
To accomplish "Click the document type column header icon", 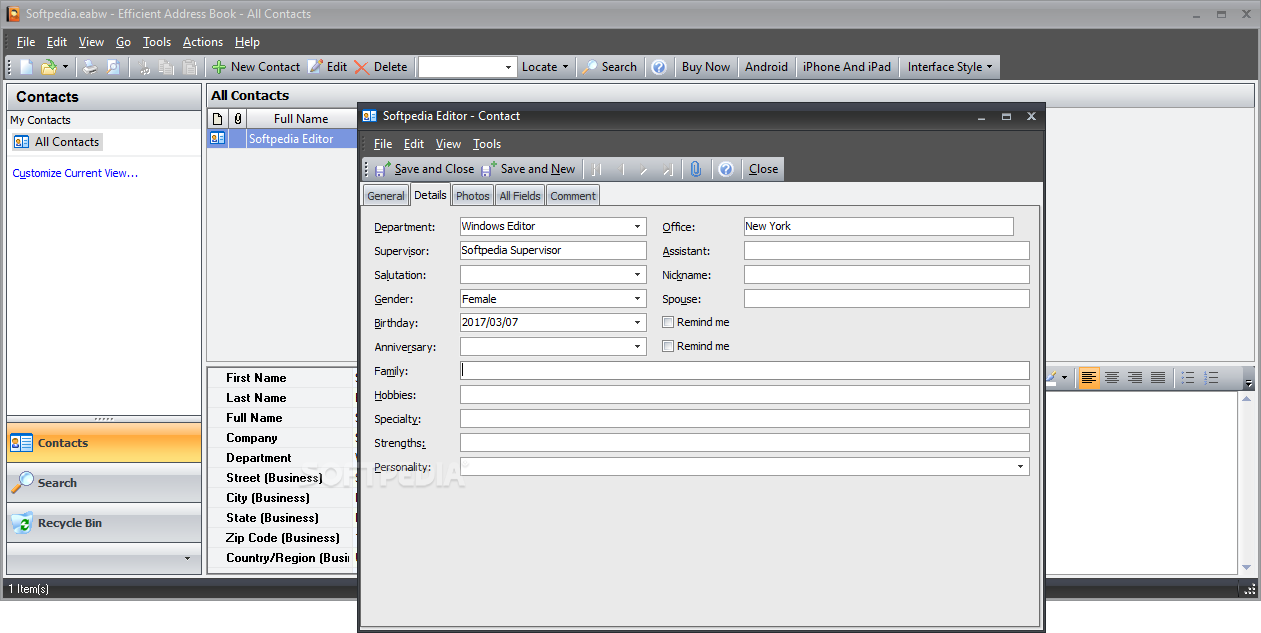I will [218, 118].
